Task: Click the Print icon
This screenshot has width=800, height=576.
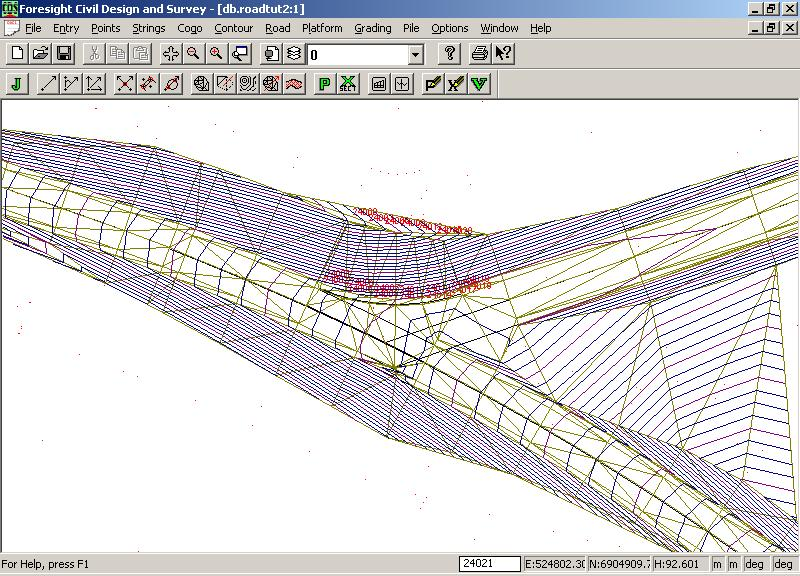Action: 480,54
